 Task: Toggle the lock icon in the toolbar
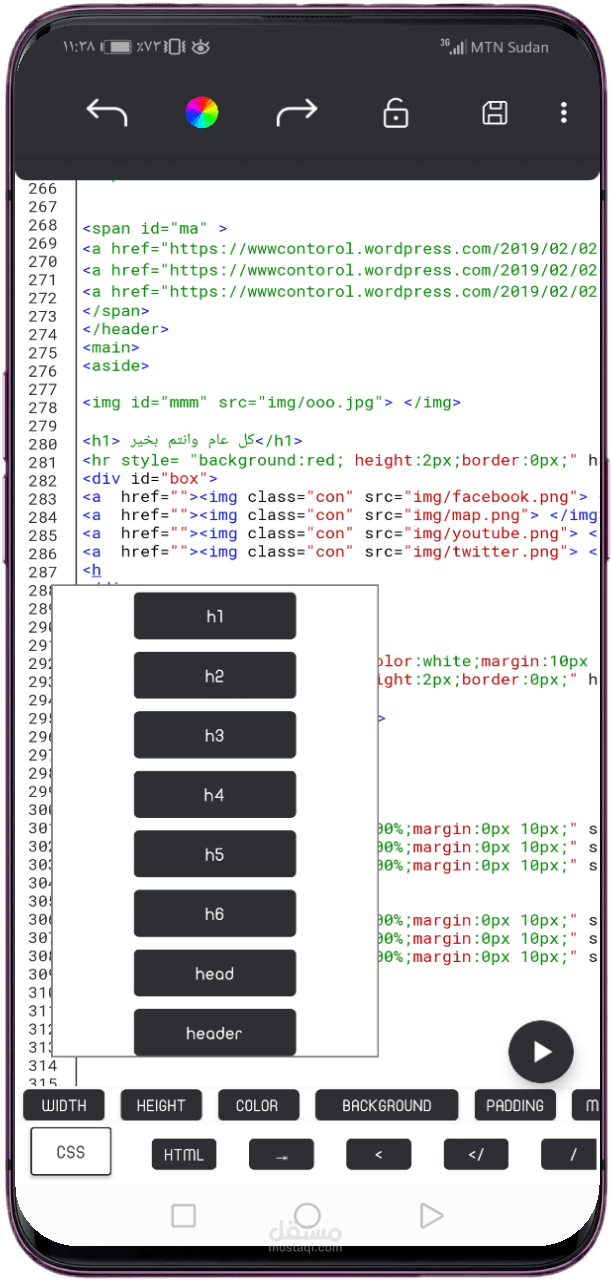point(396,113)
